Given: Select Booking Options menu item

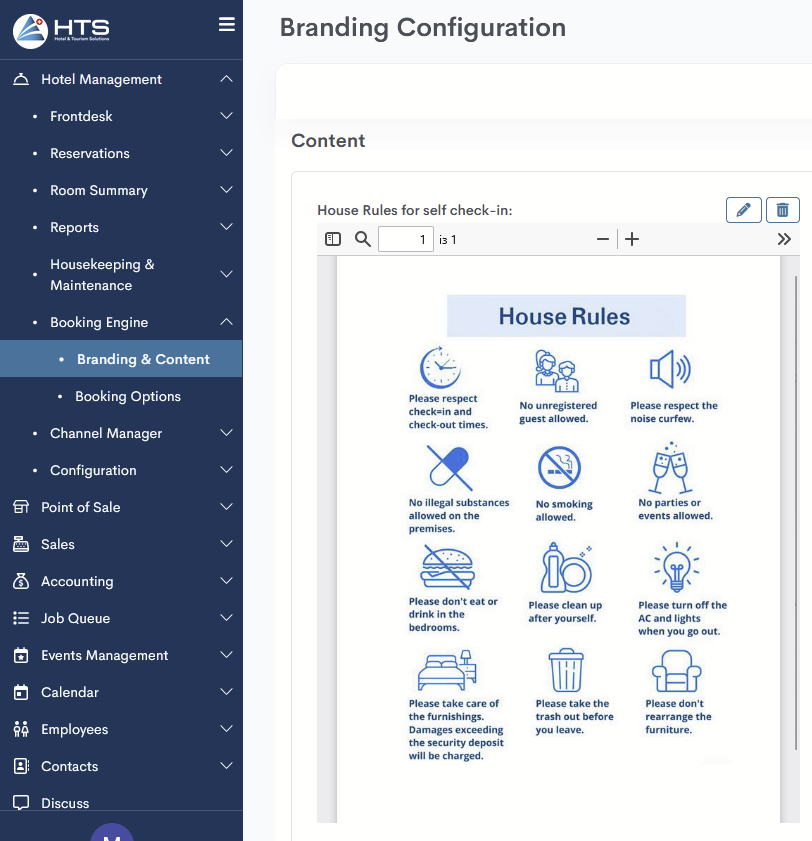Looking at the screenshot, I should [x=128, y=396].
